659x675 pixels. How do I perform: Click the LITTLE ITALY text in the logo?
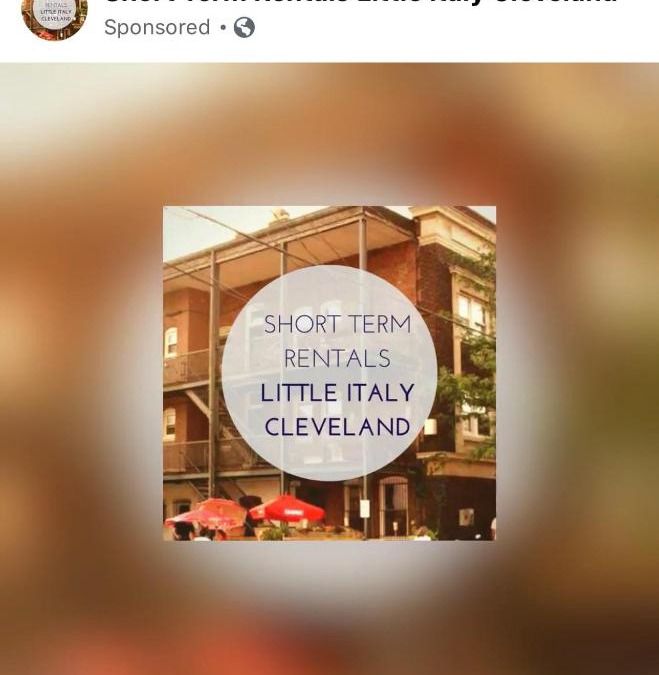[x=337, y=393]
